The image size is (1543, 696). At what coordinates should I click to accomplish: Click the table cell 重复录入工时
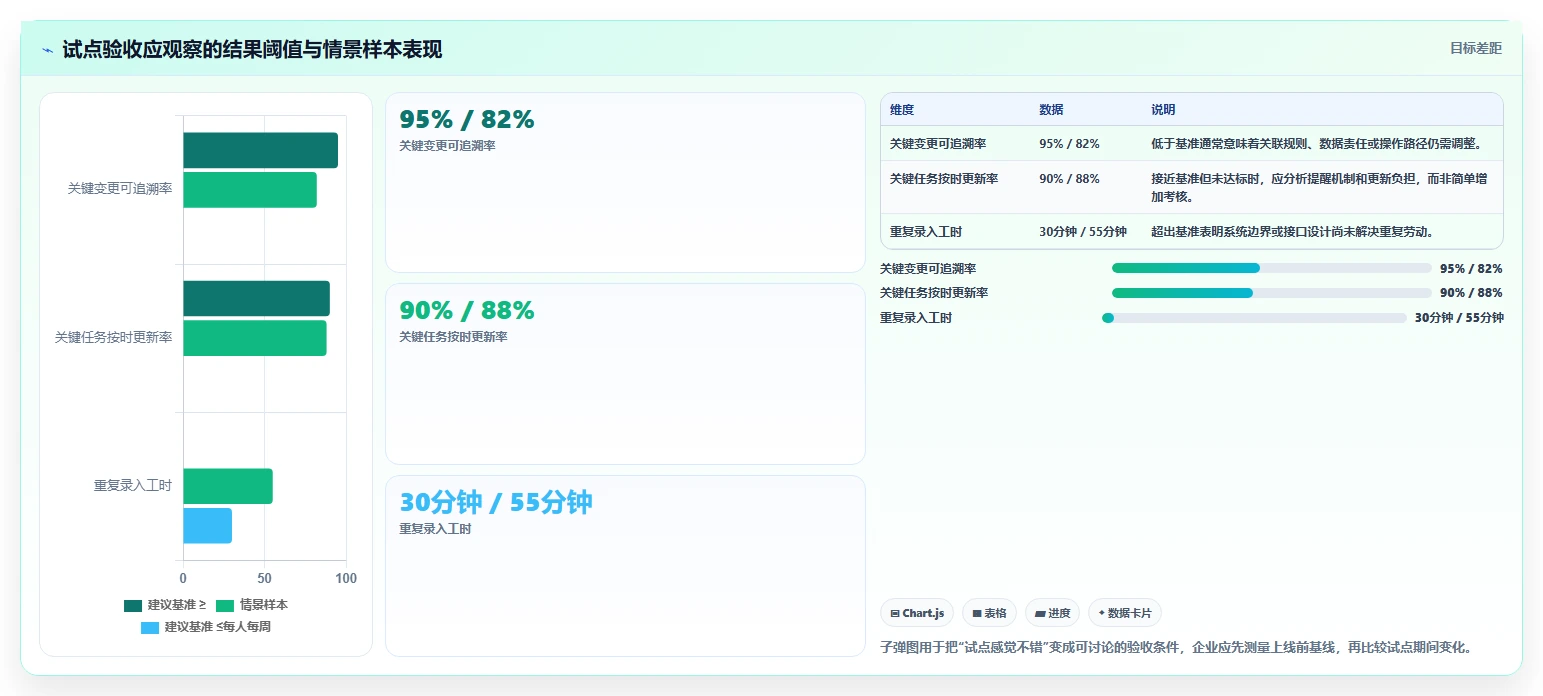tap(926, 232)
